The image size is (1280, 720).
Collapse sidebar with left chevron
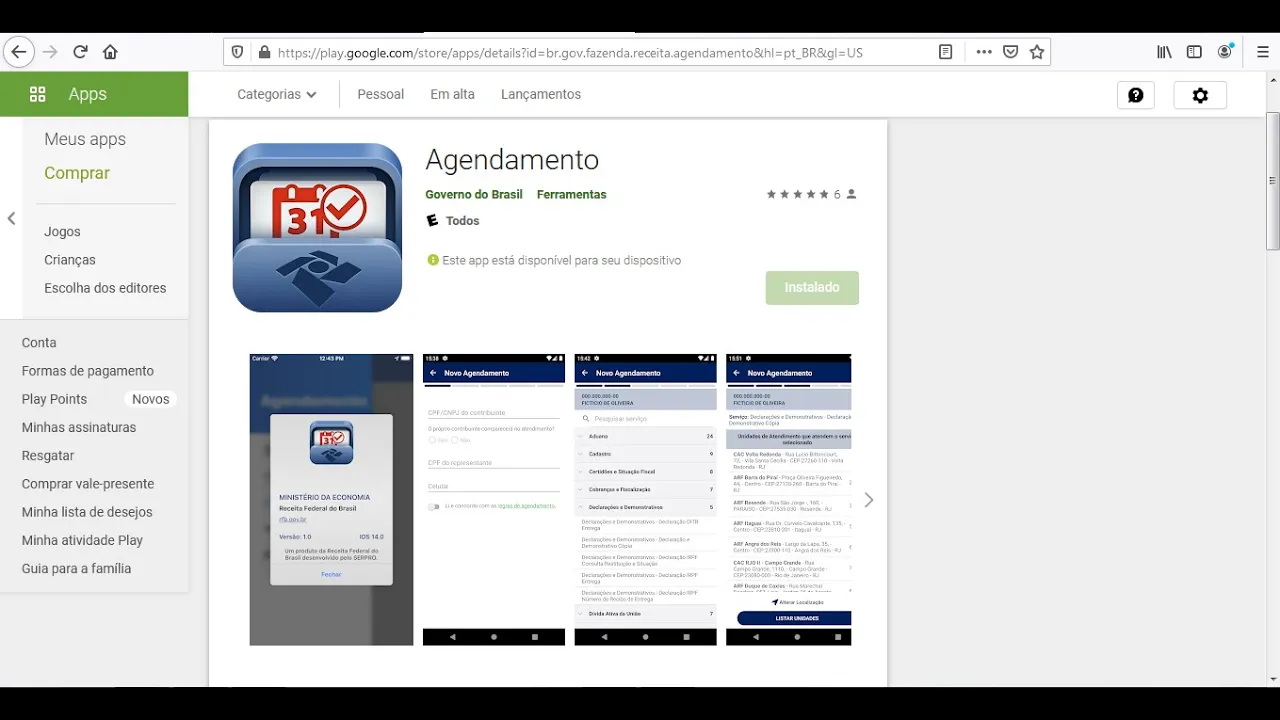(11, 218)
